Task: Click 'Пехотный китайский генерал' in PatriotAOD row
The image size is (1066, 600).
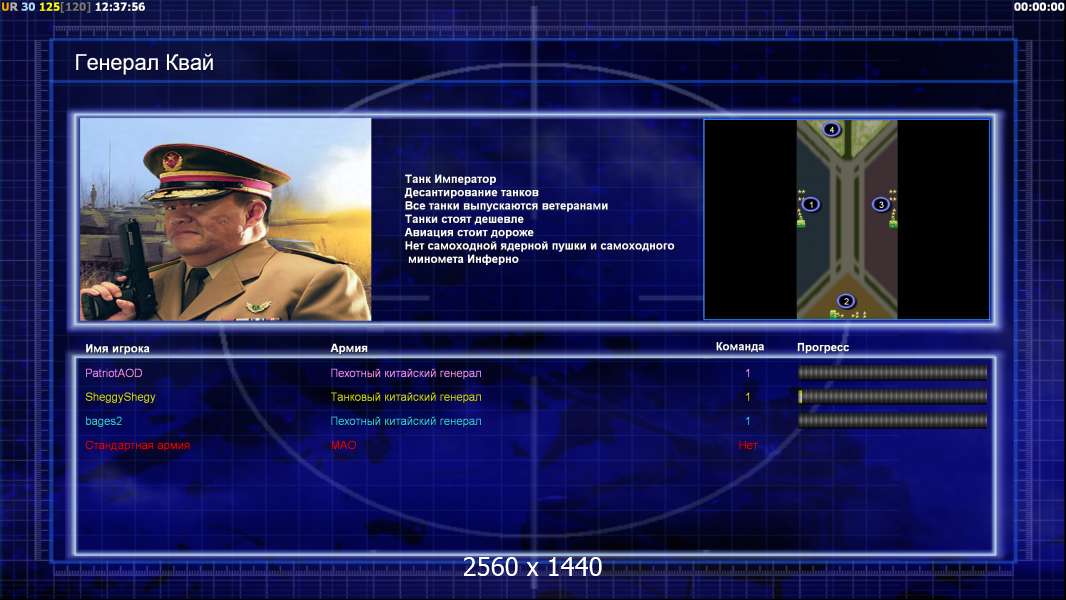Action: 406,373
